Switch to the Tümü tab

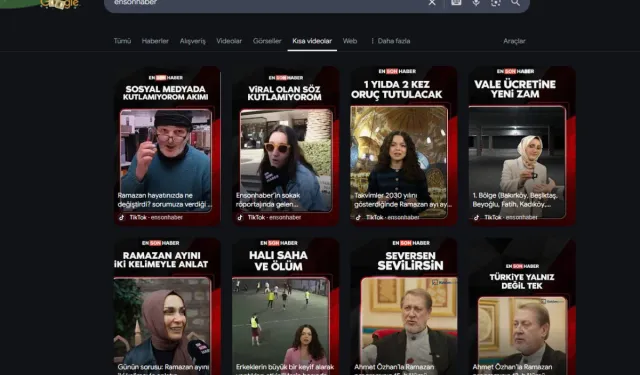click(x=122, y=41)
